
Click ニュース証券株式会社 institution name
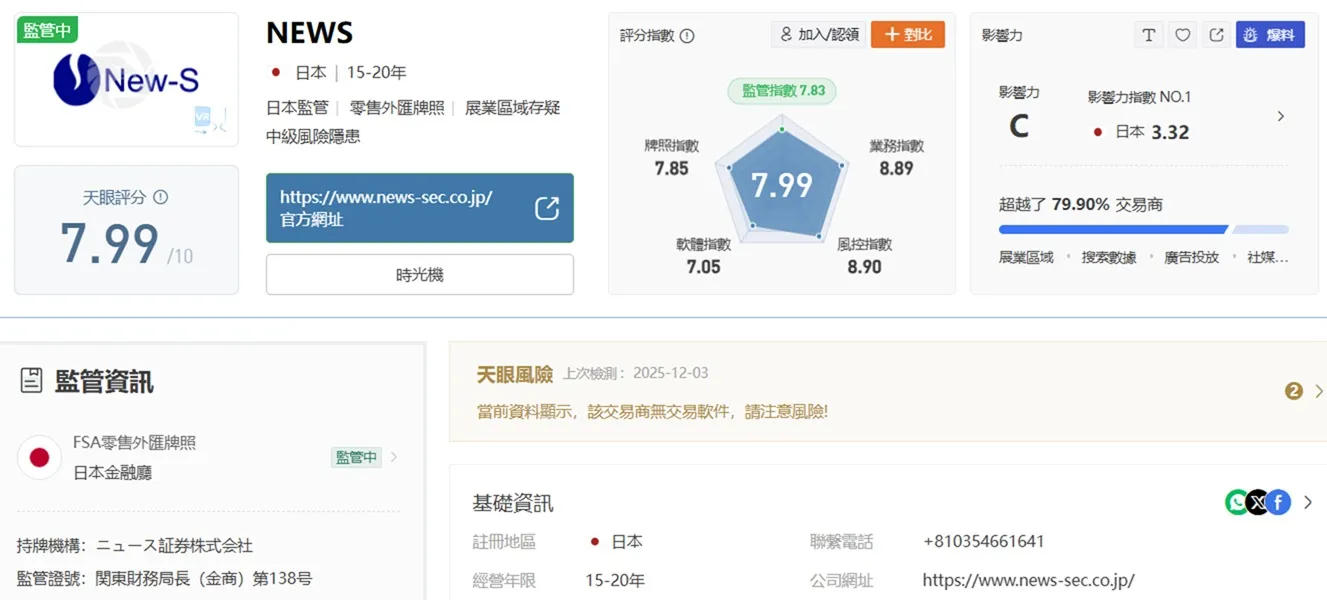(x=174, y=546)
